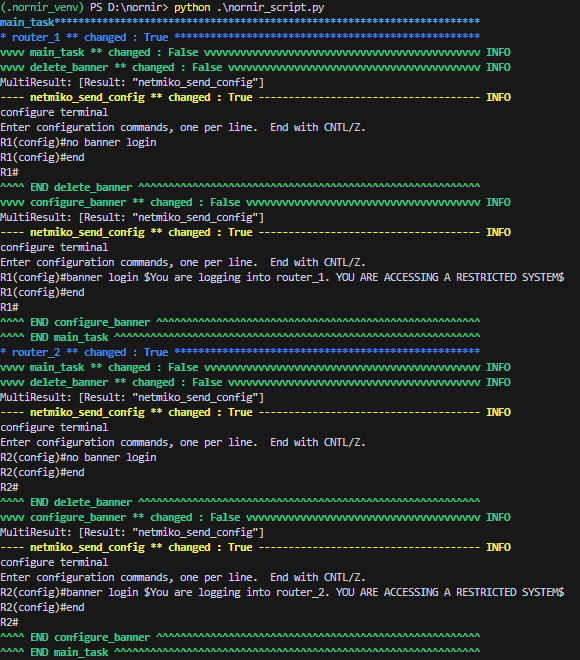Screen dimensions: 580x660
Task: Click the 'R2(config)#no banner login' line
Action: (78, 457)
